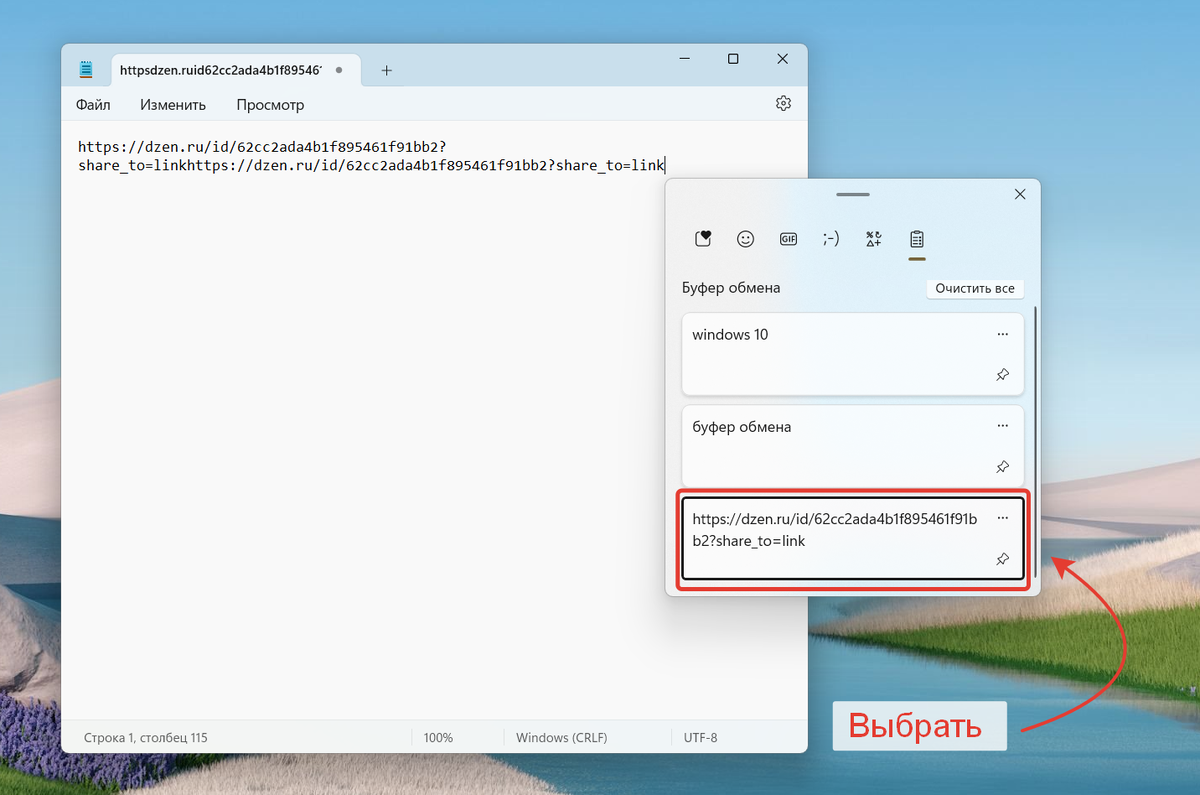
Task: Switch to the Symbols tab
Action: [874, 239]
